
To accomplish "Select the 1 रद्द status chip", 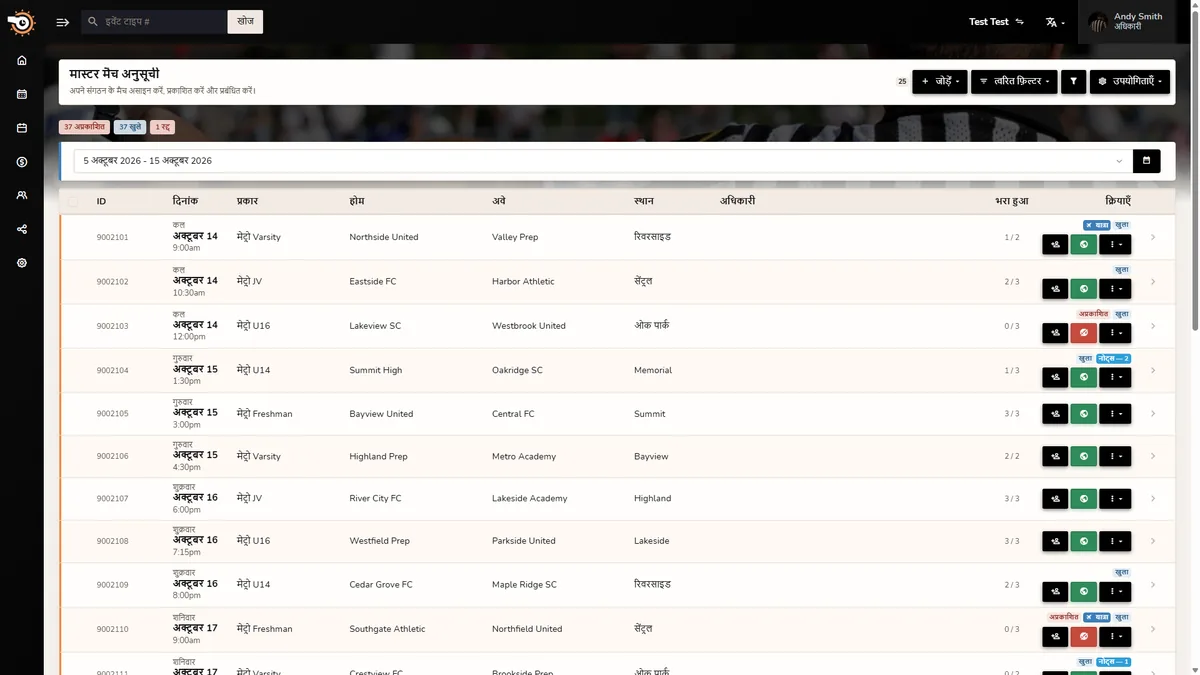I will [x=163, y=127].
